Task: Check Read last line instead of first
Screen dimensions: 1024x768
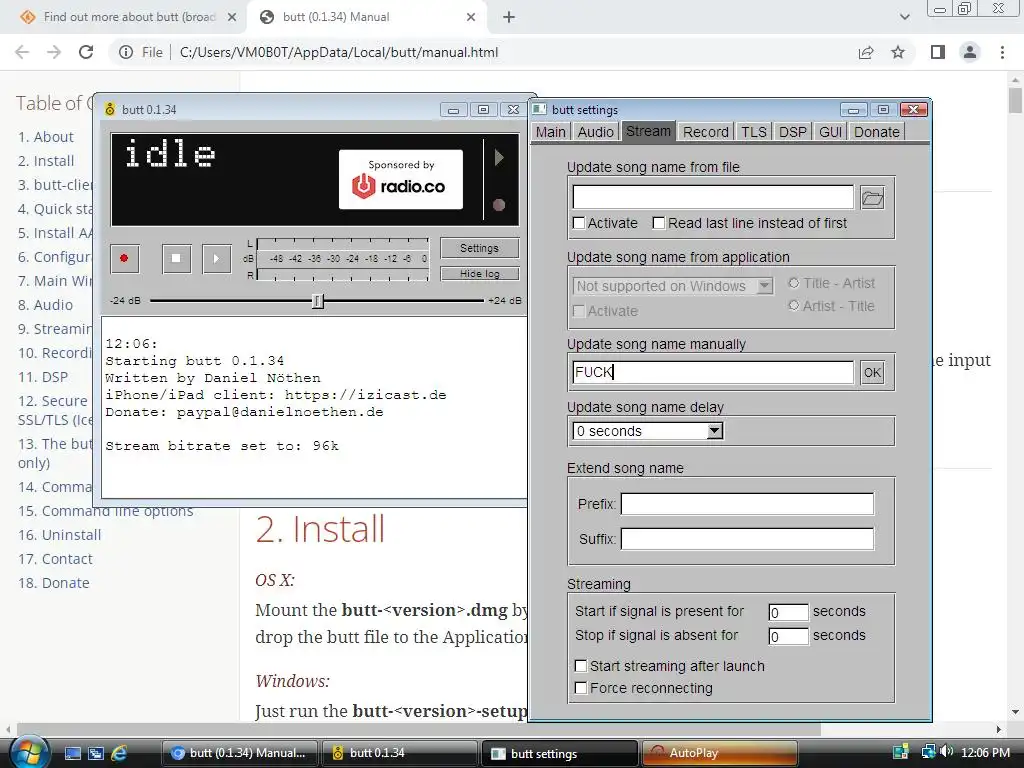Action: point(659,223)
